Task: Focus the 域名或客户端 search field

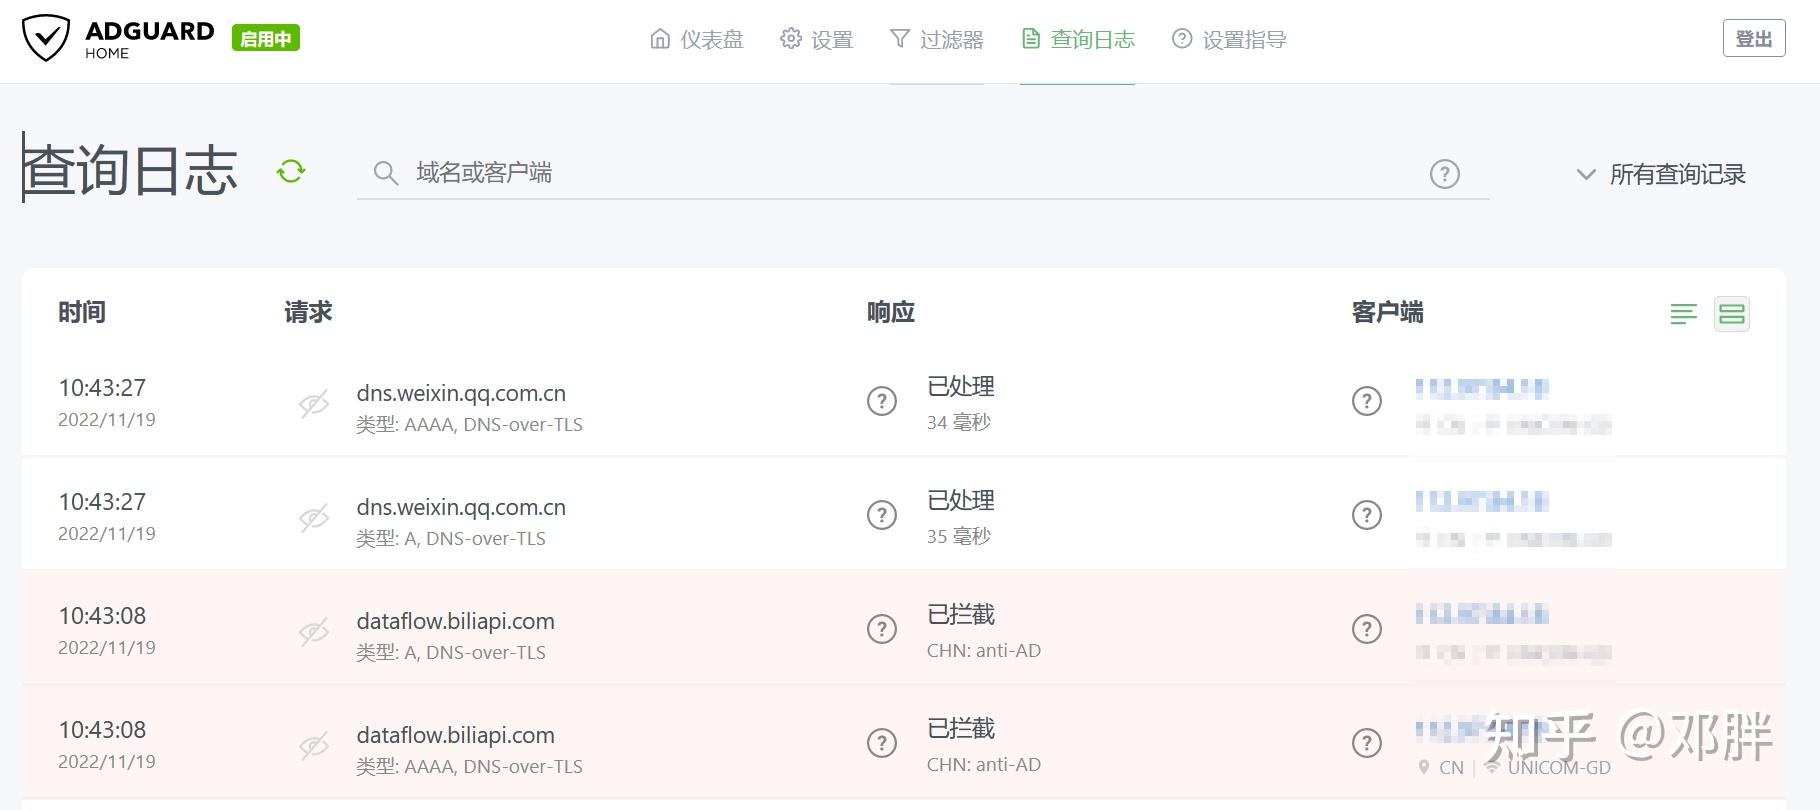Action: [x=900, y=173]
